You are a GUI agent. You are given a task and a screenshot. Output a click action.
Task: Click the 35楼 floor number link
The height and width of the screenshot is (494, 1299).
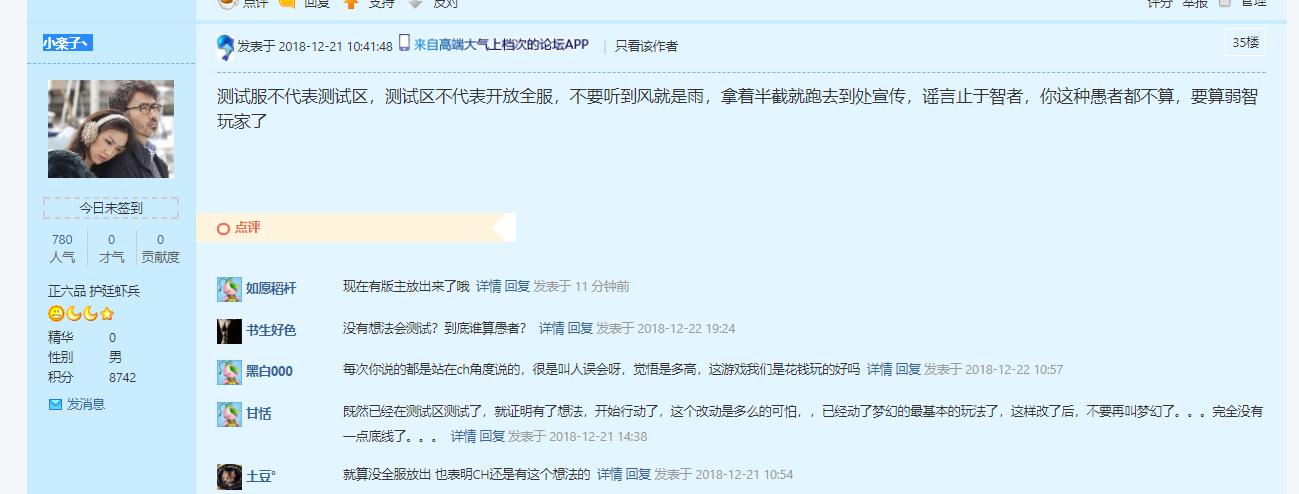[x=1246, y=42]
